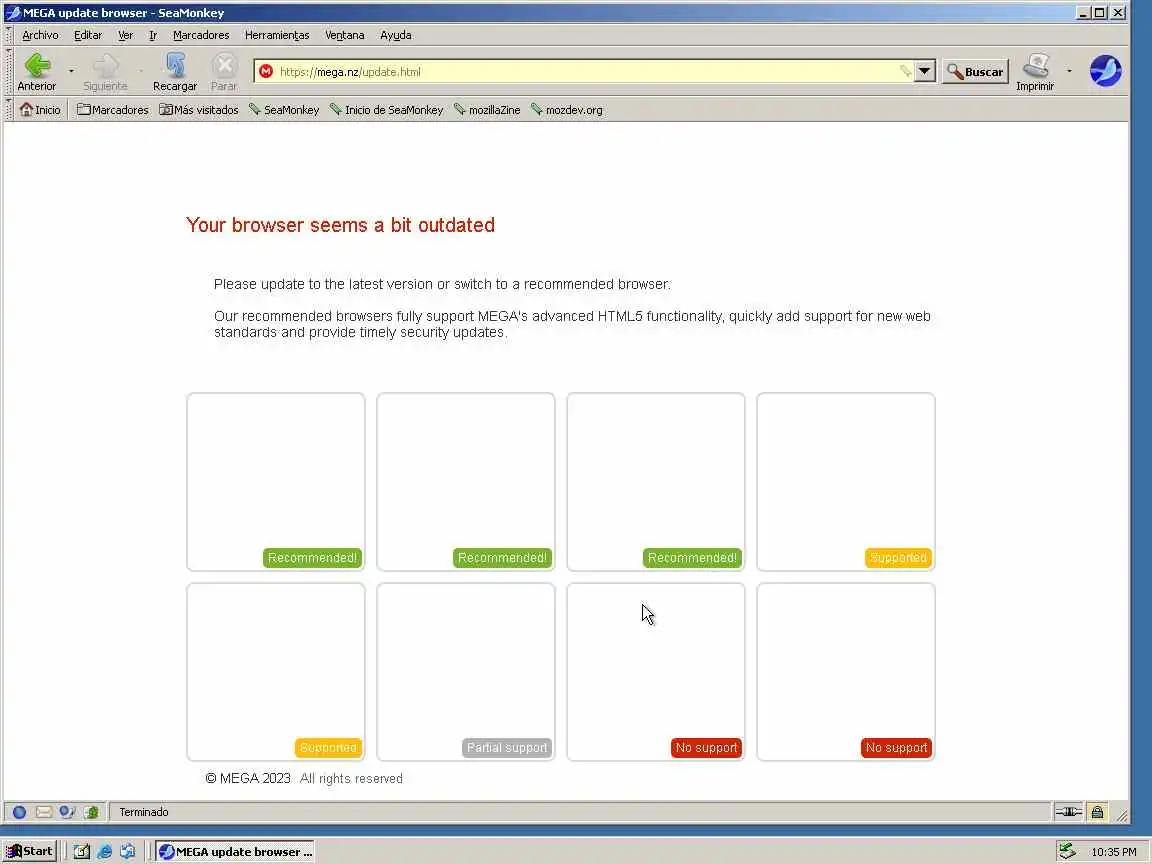This screenshot has width=1152, height=864.
Task: Select the first Recommended! browser card
Action: (x=276, y=481)
